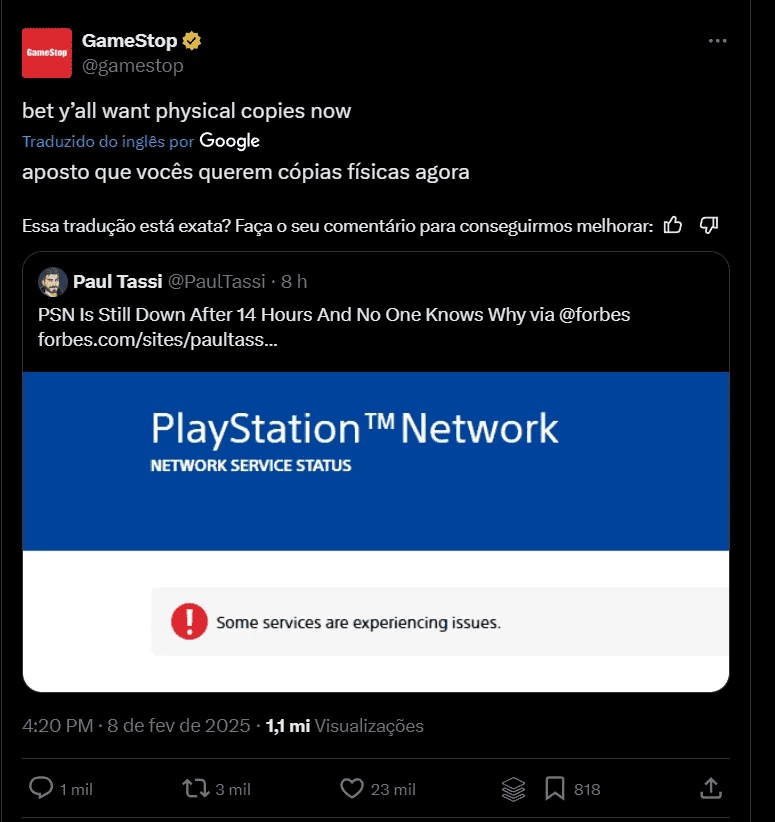The width and height of the screenshot is (775, 822).
Task: Open the @gamestop handle link
Action: click(x=132, y=66)
